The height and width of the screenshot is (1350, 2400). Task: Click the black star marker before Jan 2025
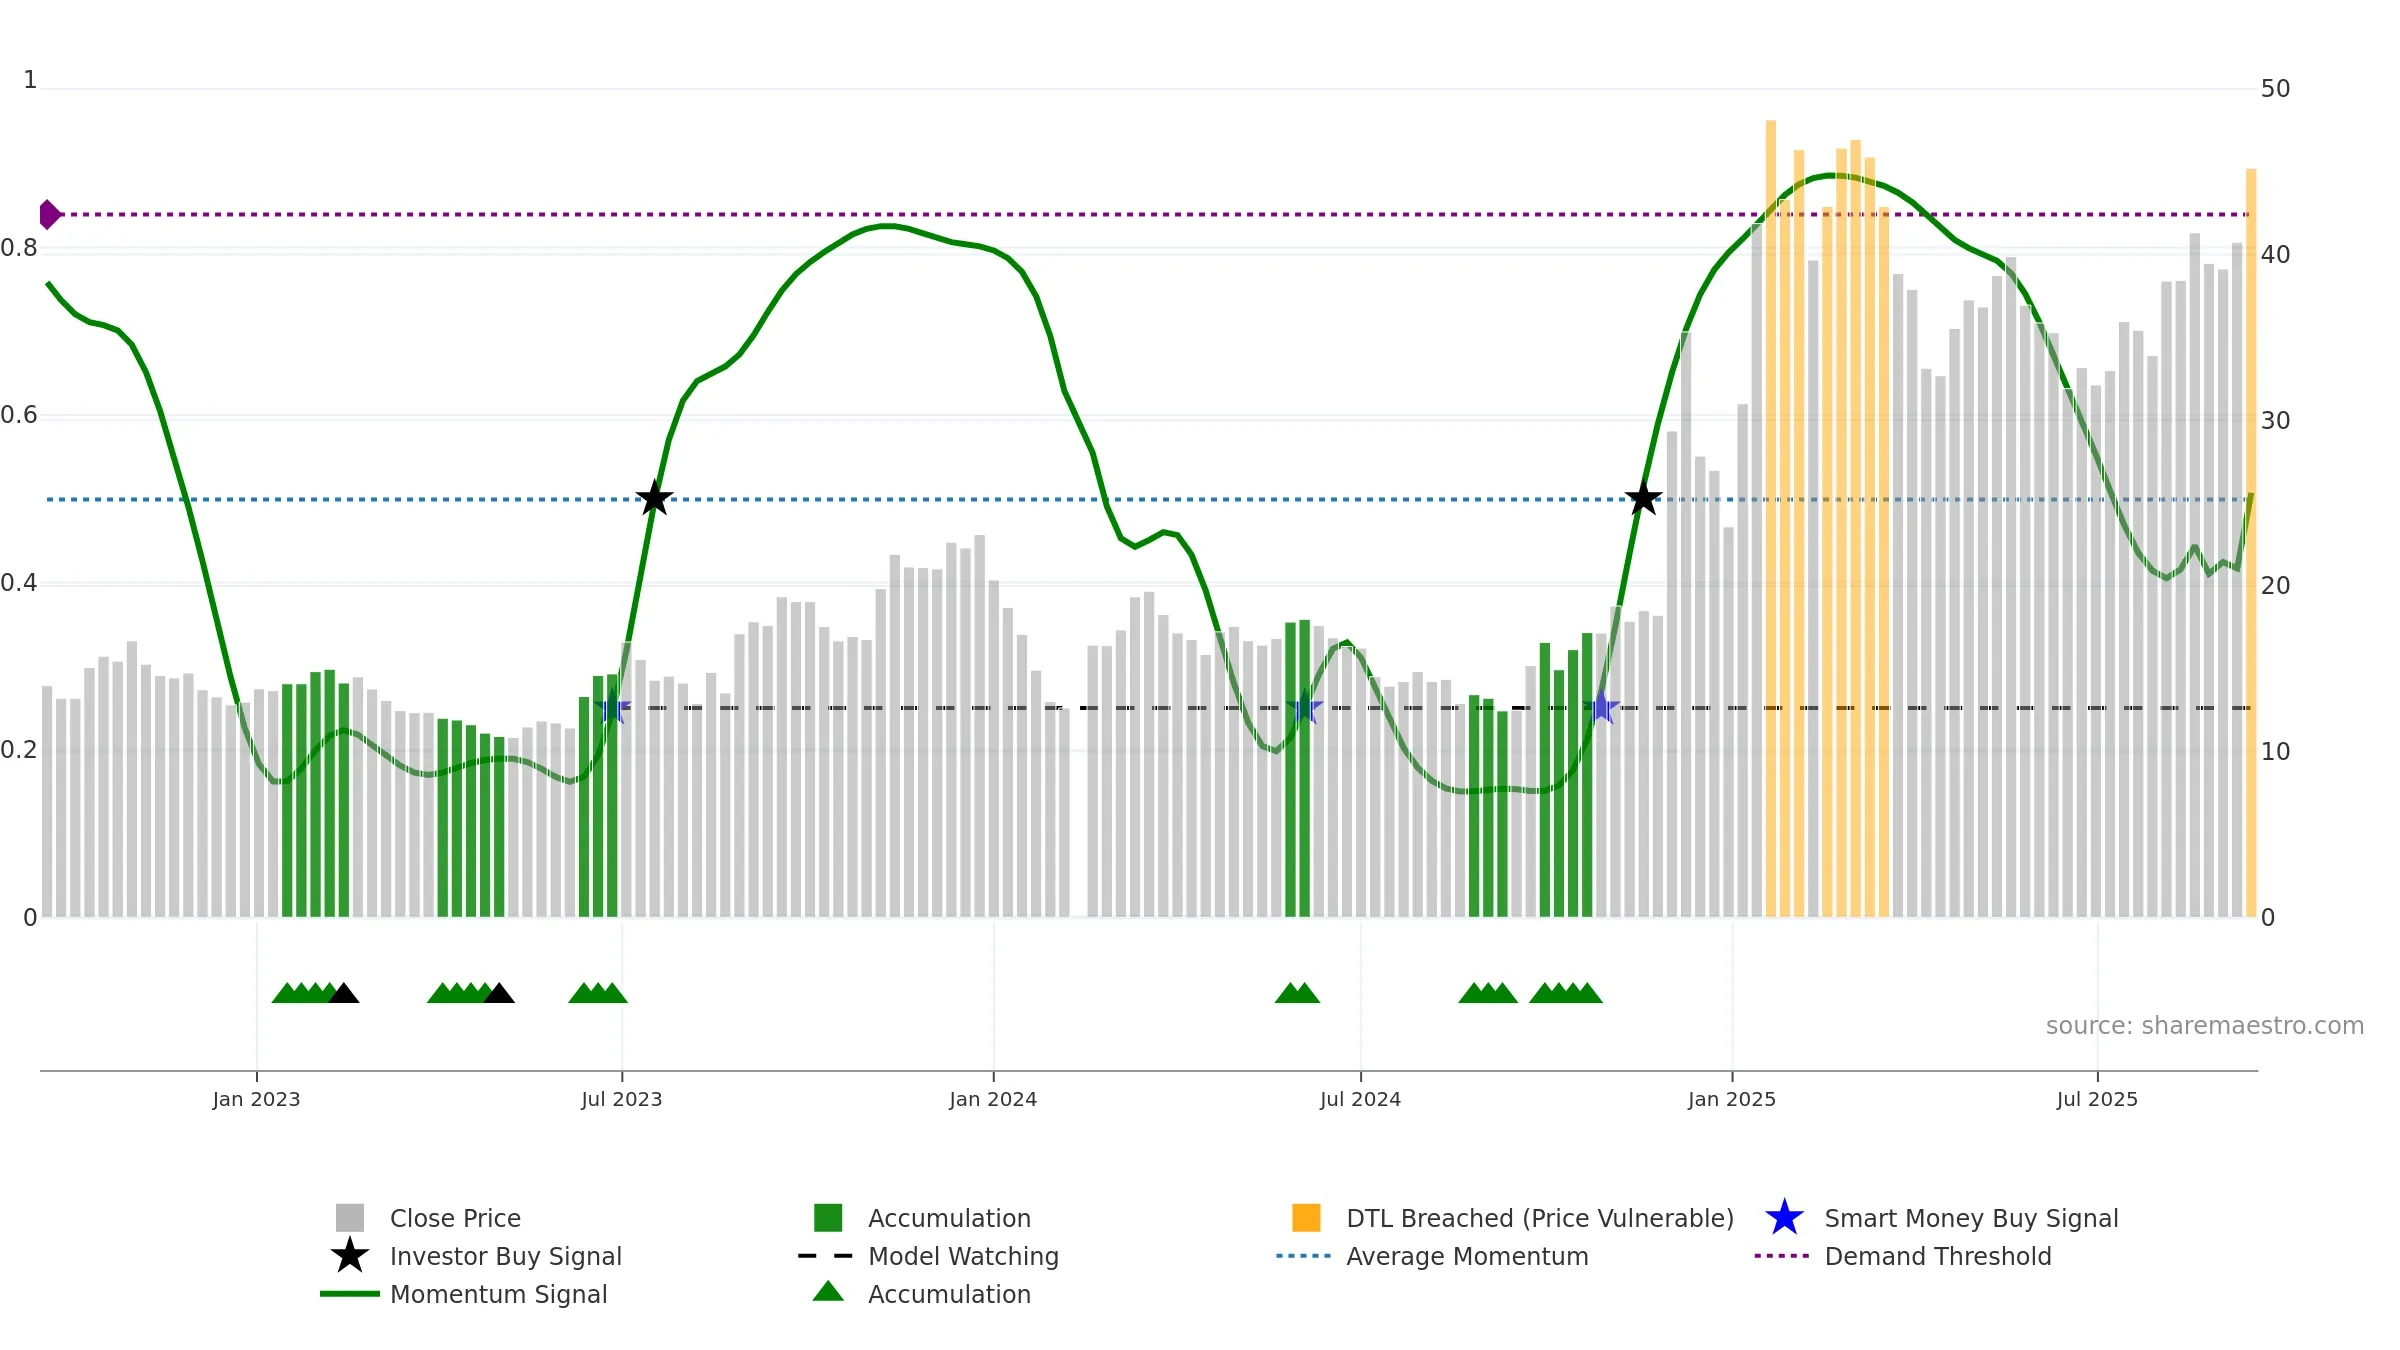(x=1643, y=497)
